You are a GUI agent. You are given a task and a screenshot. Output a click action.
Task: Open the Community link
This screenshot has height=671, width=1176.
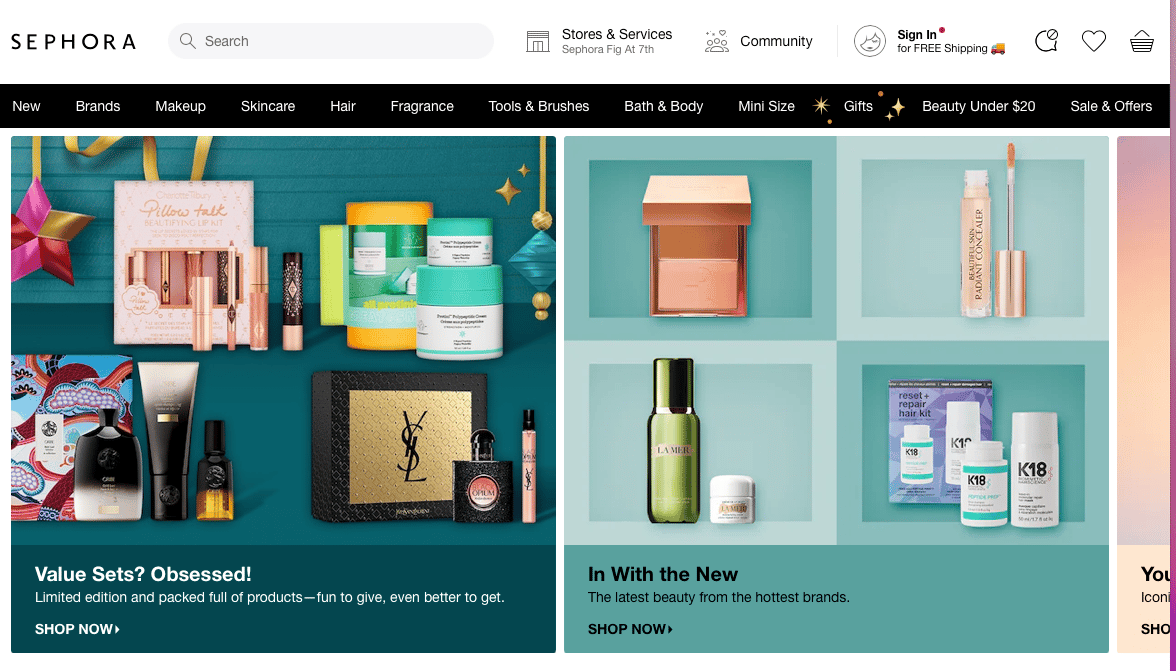(x=776, y=41)
